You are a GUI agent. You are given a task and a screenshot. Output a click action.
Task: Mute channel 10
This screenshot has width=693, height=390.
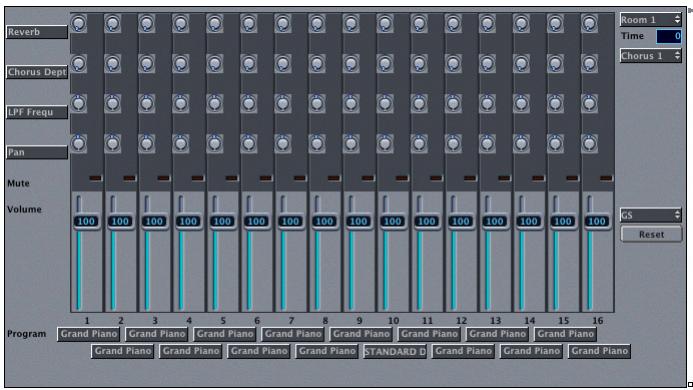[402, 178]
